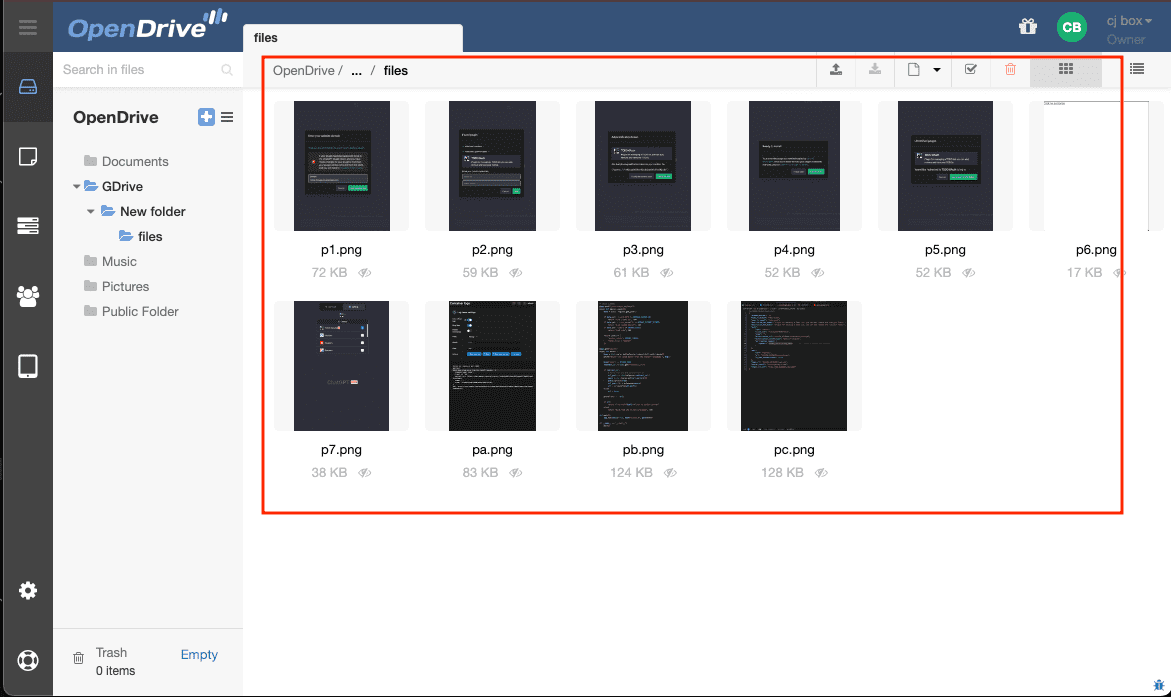This screenshot has width=1171, height=697.
Task: Click the files breadcrumb
Action: point(396,70)
